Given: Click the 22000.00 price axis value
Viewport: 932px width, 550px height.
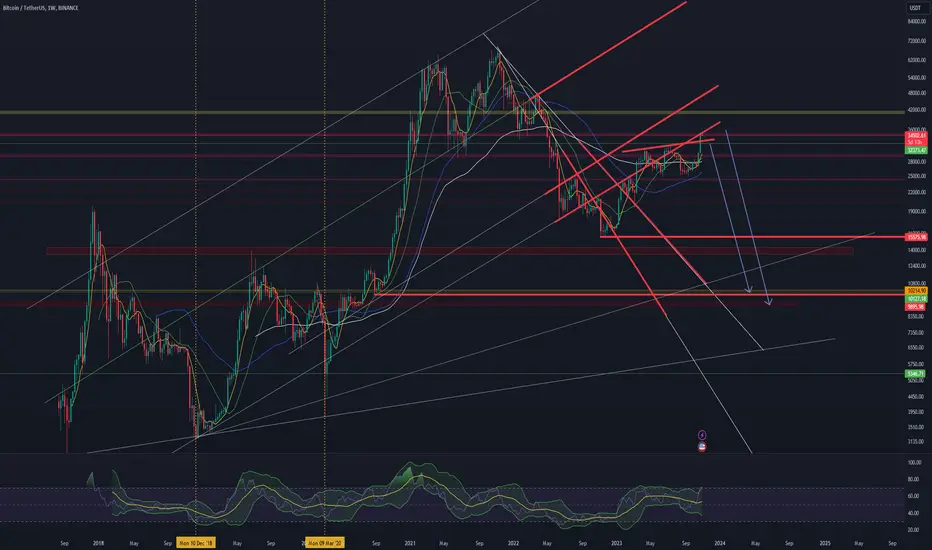Looking at the screenshot, I should (x=917, y=193).
